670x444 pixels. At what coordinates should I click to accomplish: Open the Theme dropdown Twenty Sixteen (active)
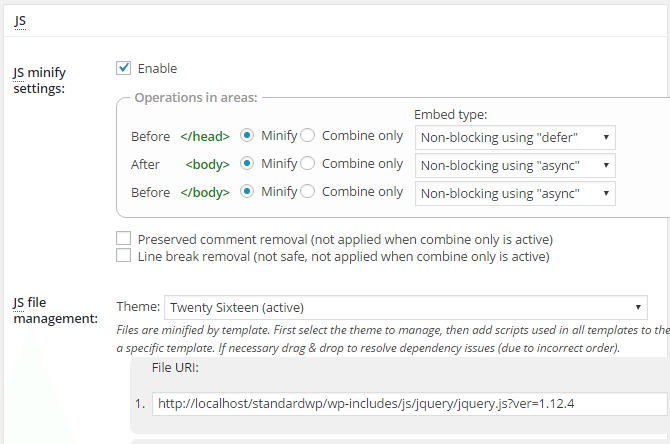pos(406,307)
